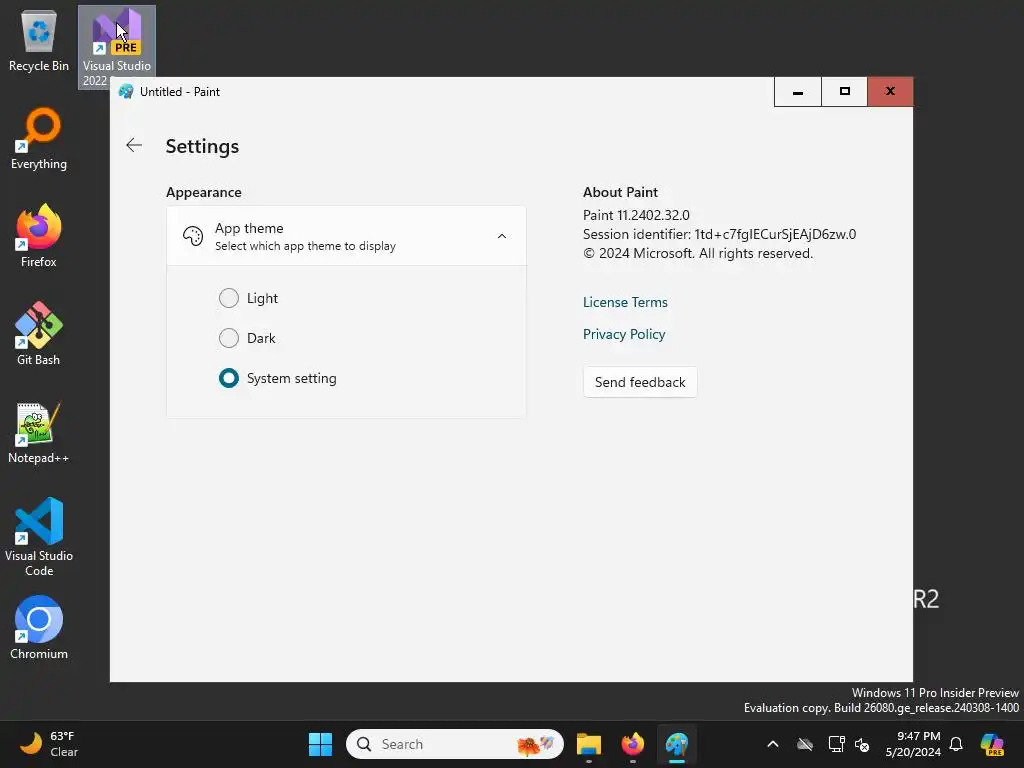Open the Windows Start menu
1024x768 pixels.
click(x=320, y=744)
